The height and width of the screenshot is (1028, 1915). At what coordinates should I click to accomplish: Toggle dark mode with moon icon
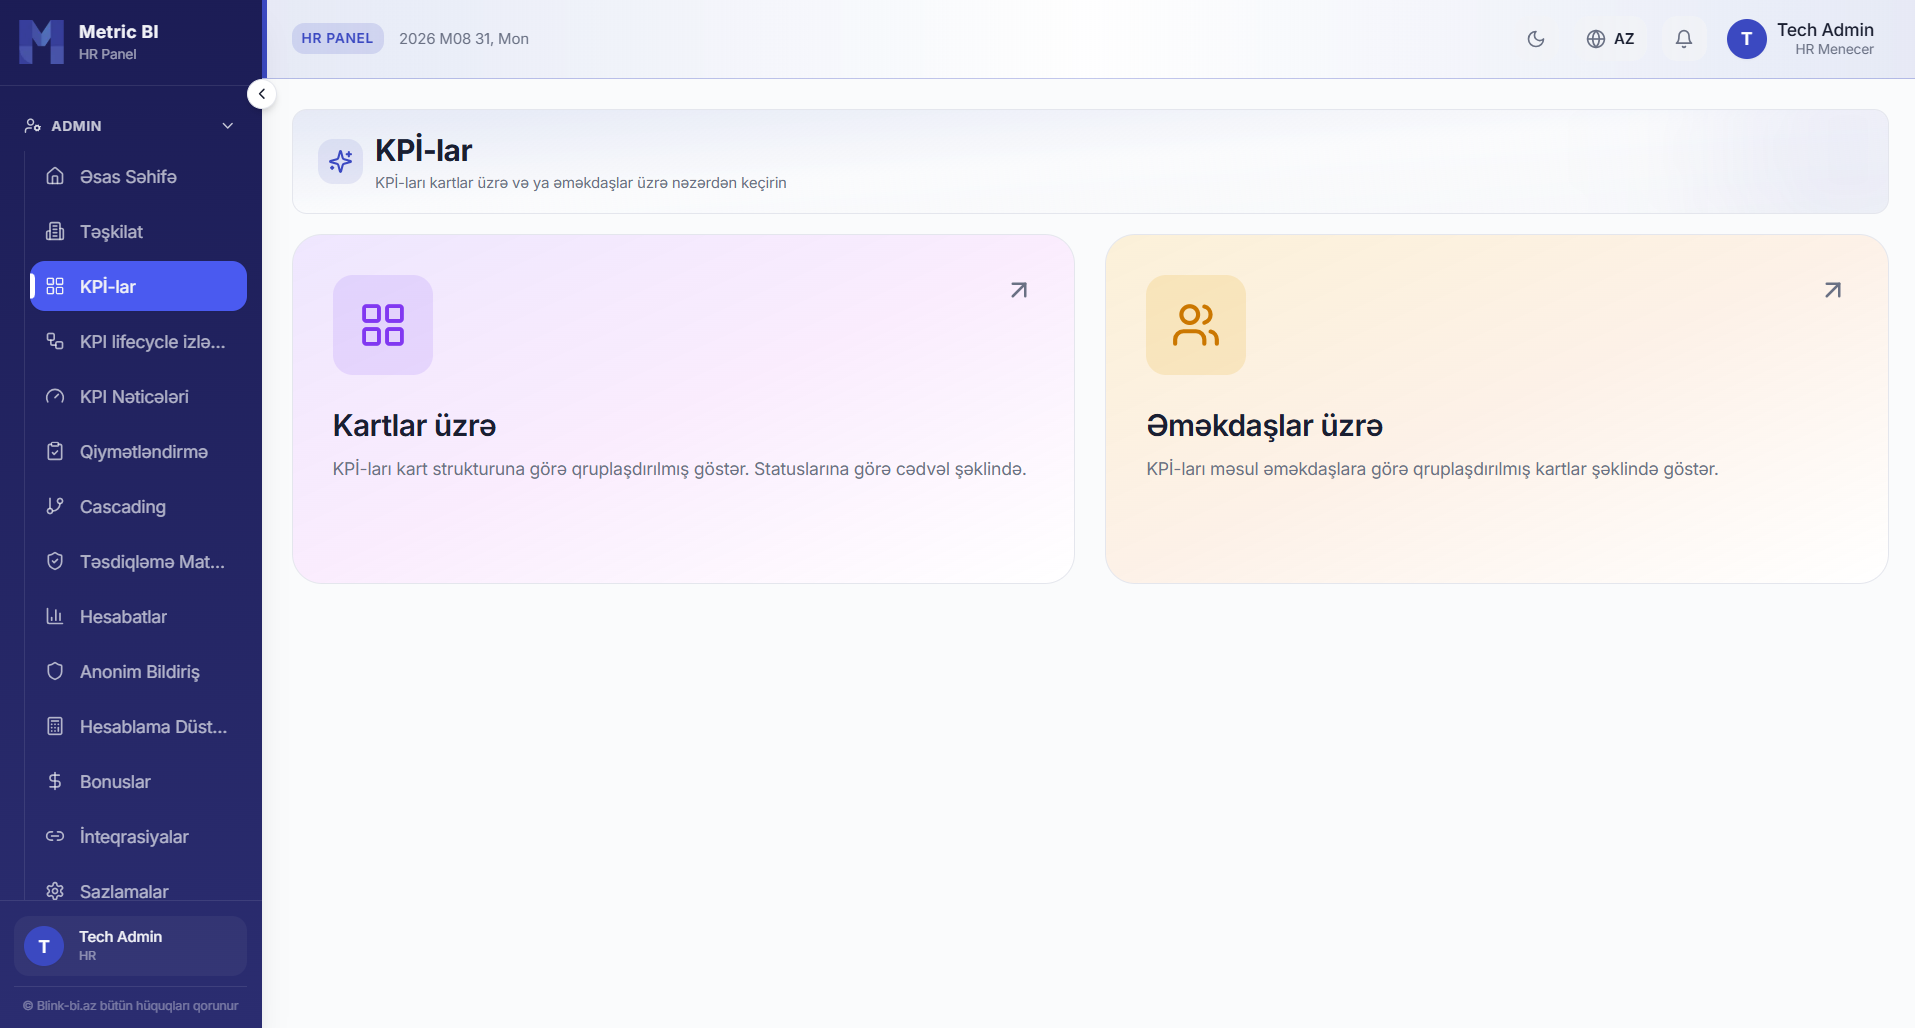coord(1536,39)
